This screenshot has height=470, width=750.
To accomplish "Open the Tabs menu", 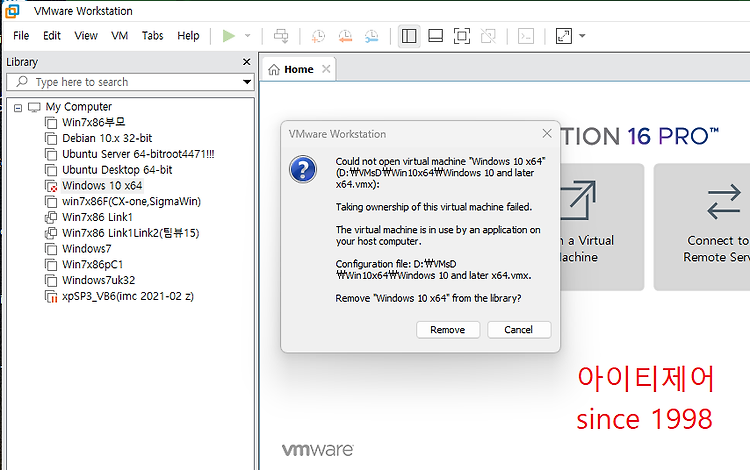I will pos(153,36).
